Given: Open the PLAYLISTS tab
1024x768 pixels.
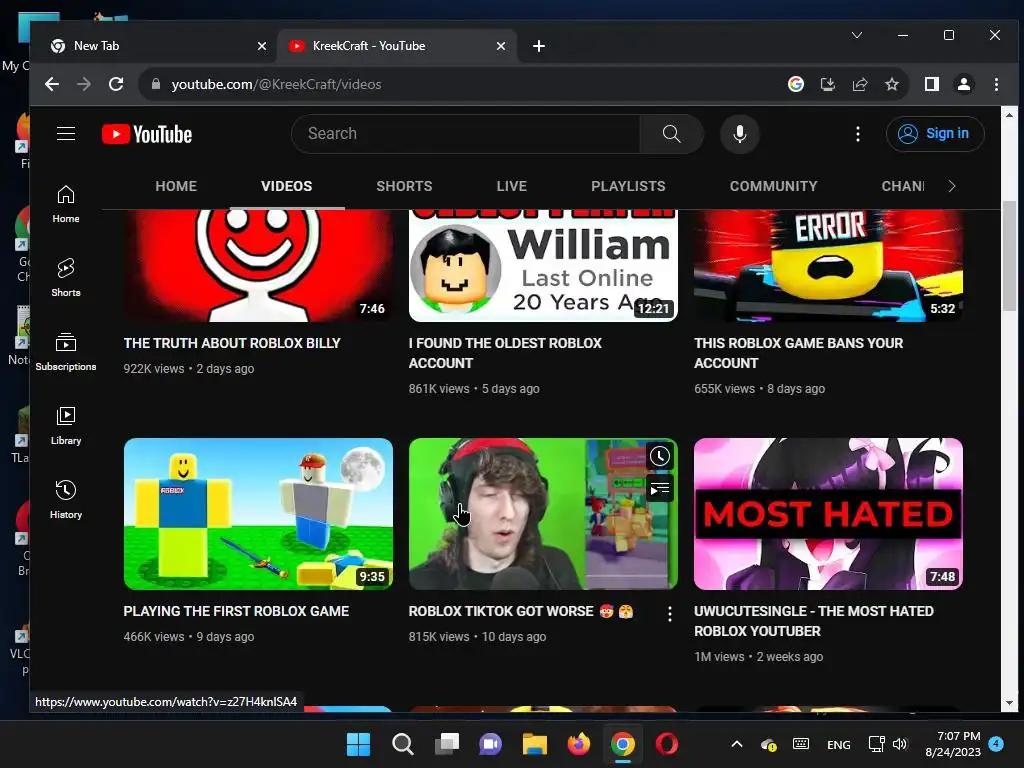Looking at the screenshot, I should point(628,186).
